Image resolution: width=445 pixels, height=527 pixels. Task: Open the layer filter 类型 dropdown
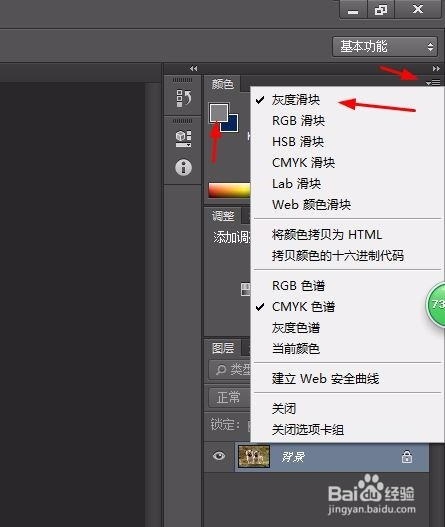pos(230,370)
